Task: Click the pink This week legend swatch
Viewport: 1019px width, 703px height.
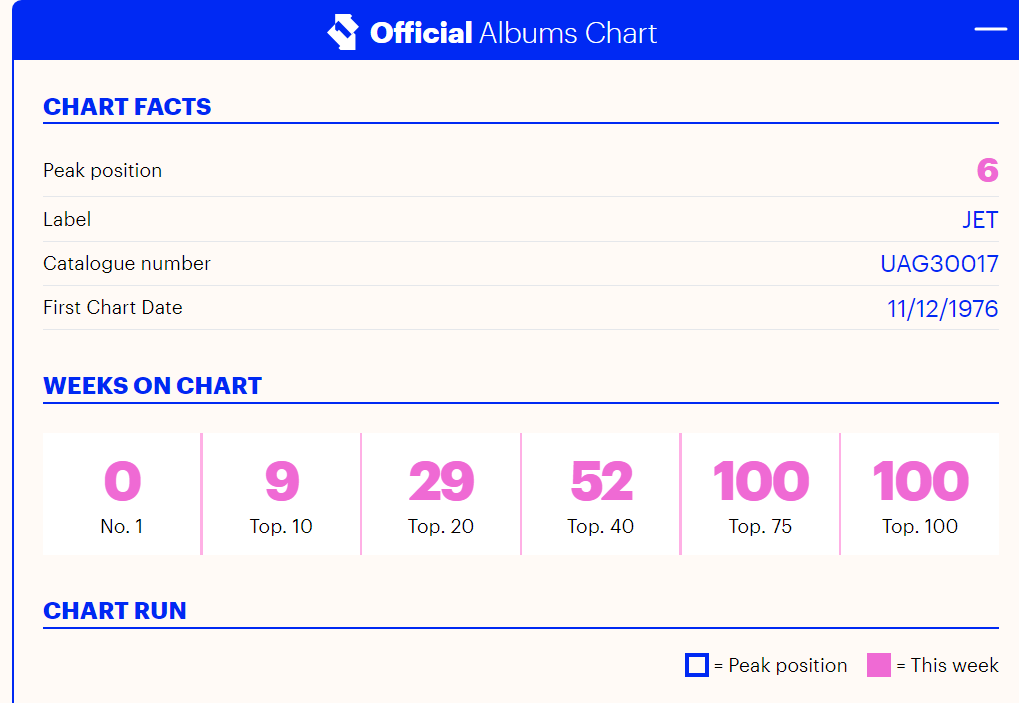Action: click(879, 665)
